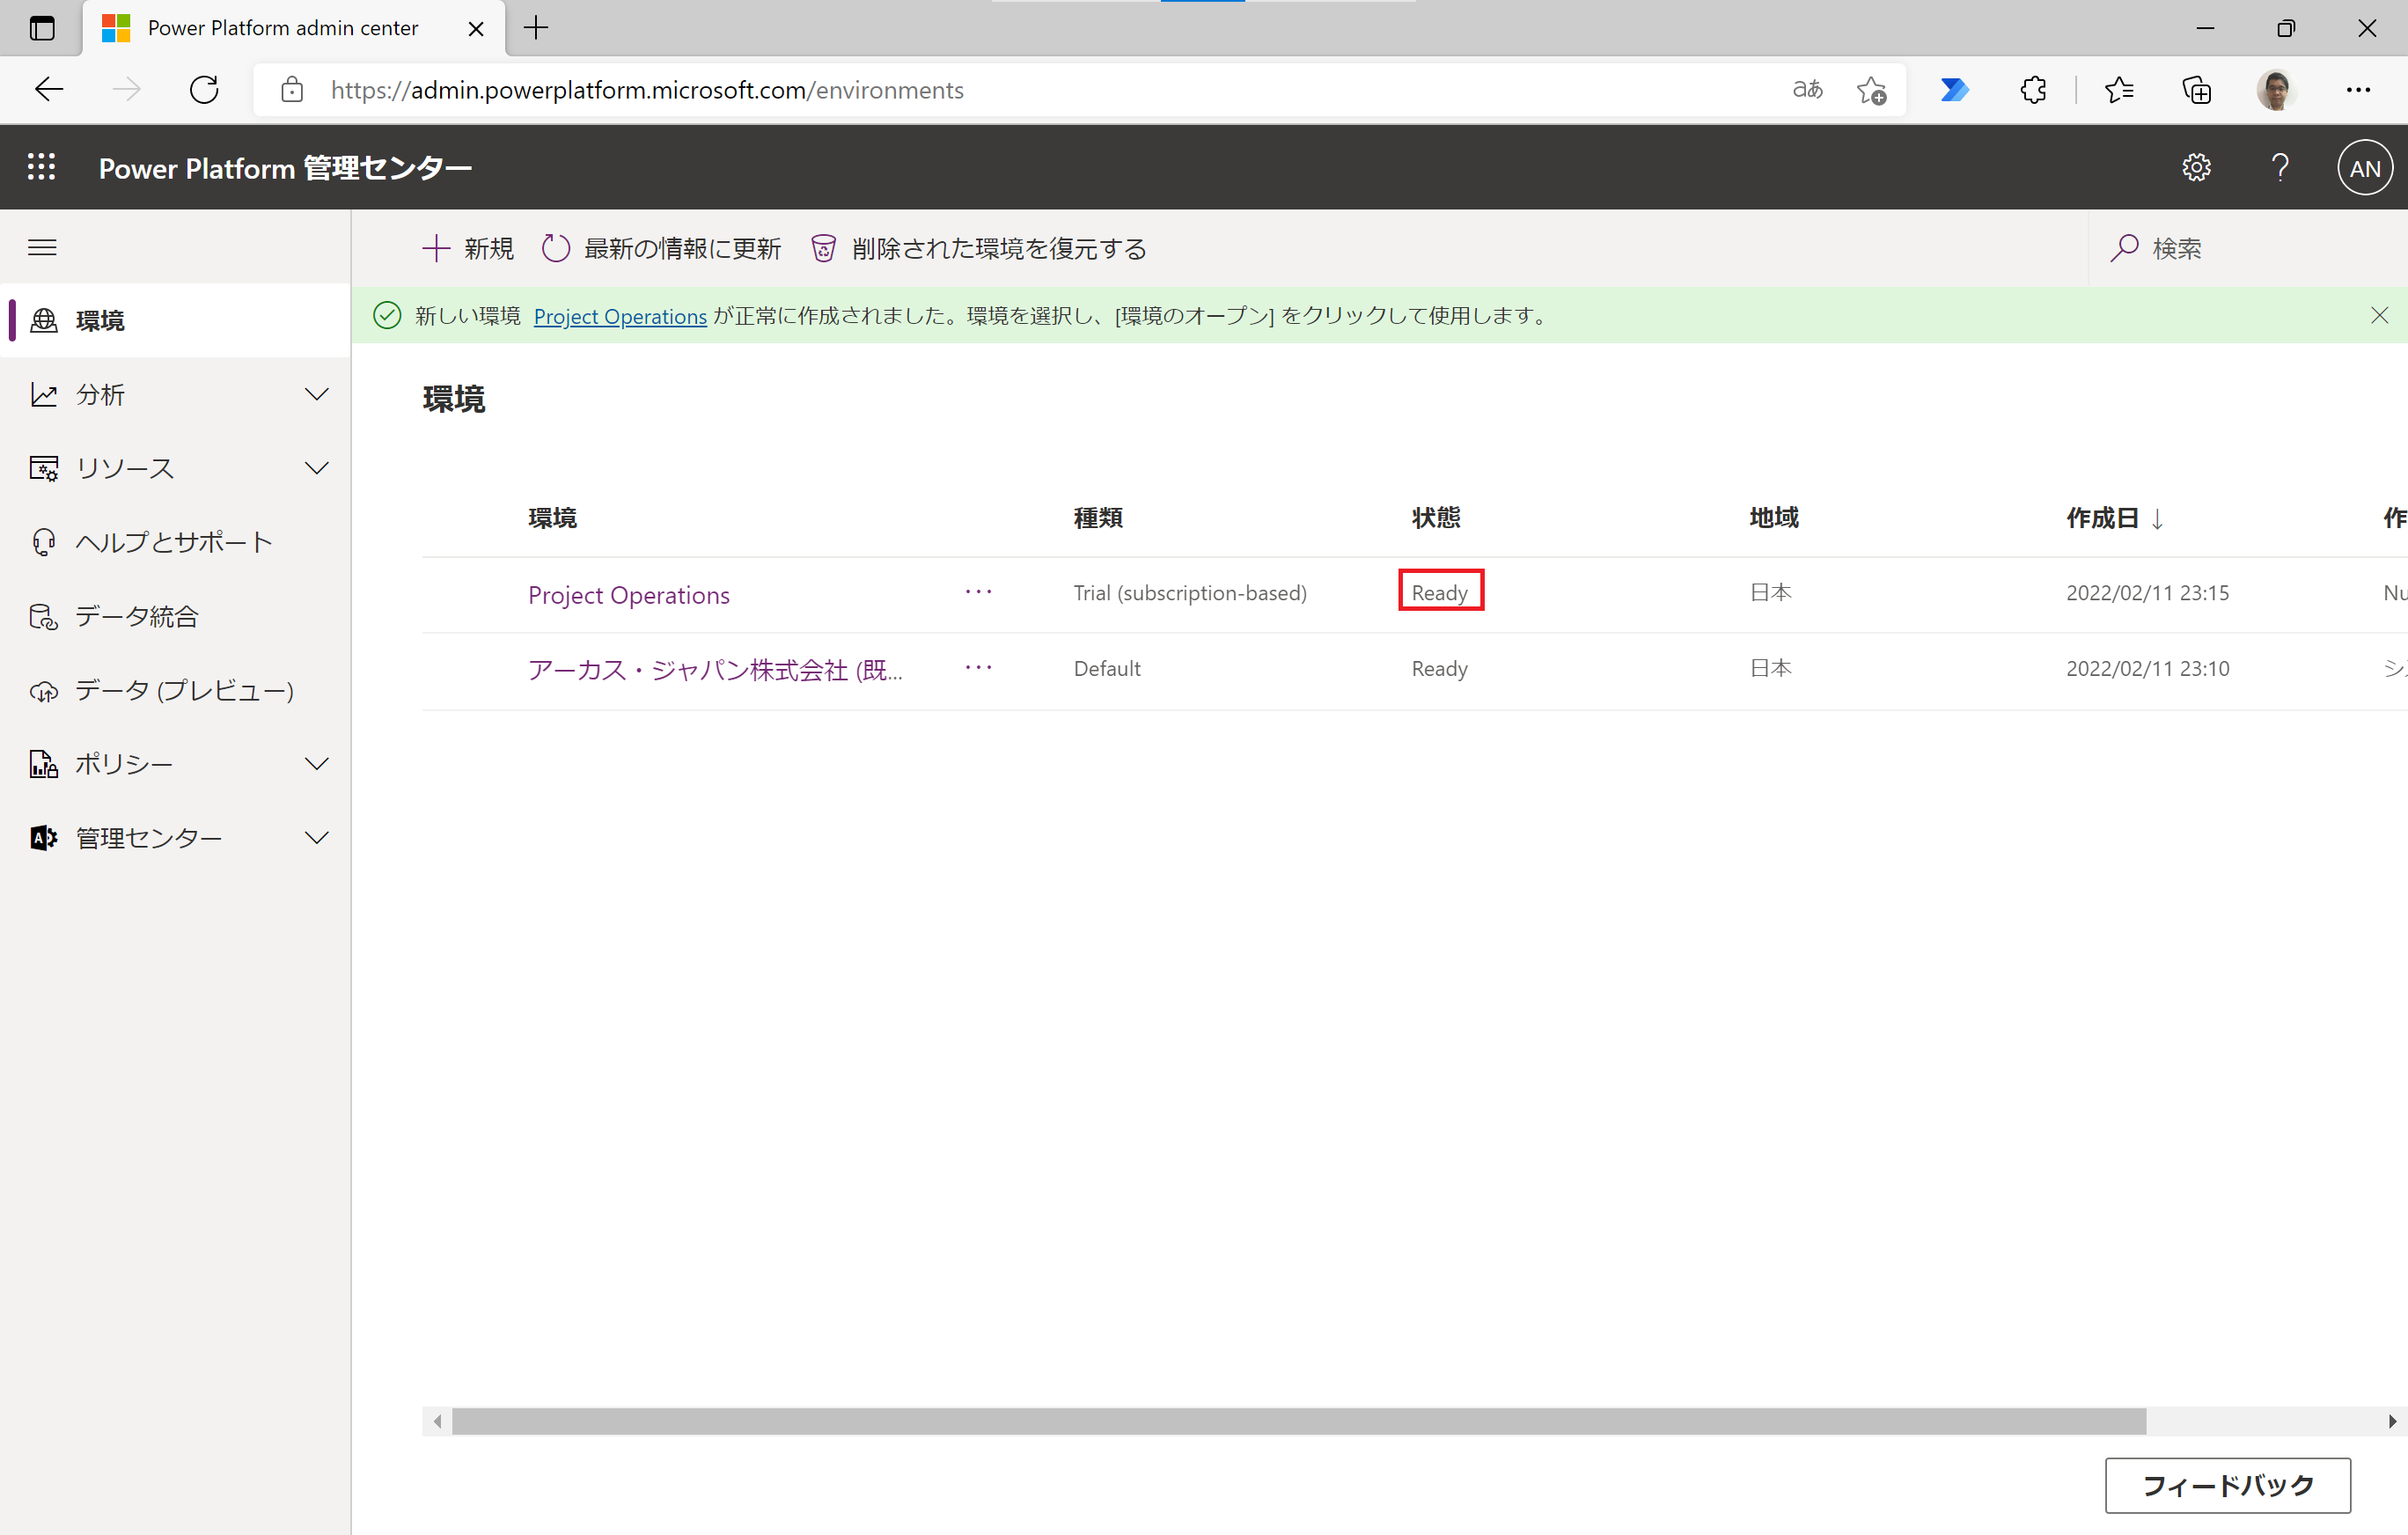
Task: Click the translate page icon
Action: 1808,90
